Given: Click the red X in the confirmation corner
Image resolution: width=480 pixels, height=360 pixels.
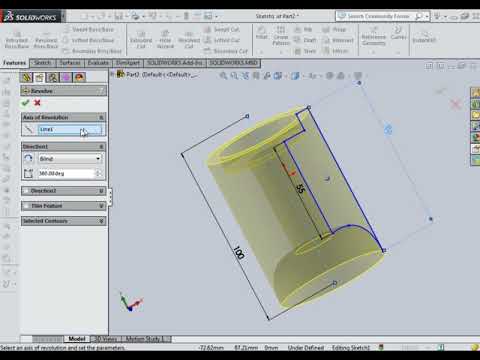Looking at the screenshot, I should [x=456, y=104].
